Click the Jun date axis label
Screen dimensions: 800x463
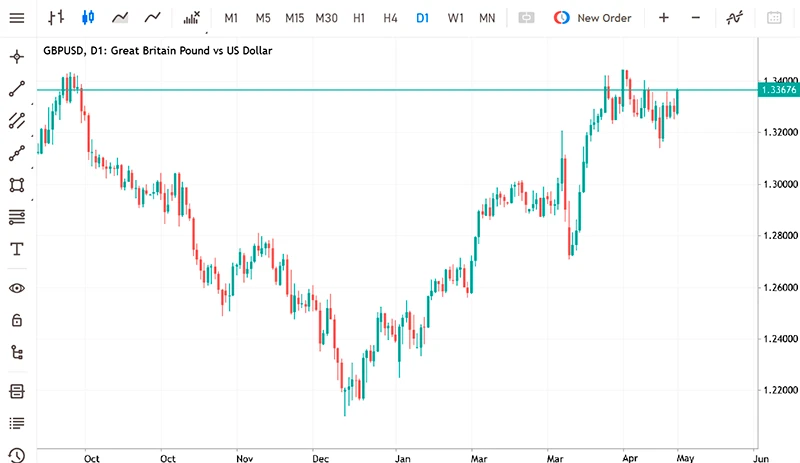click(x=761, y=458)
